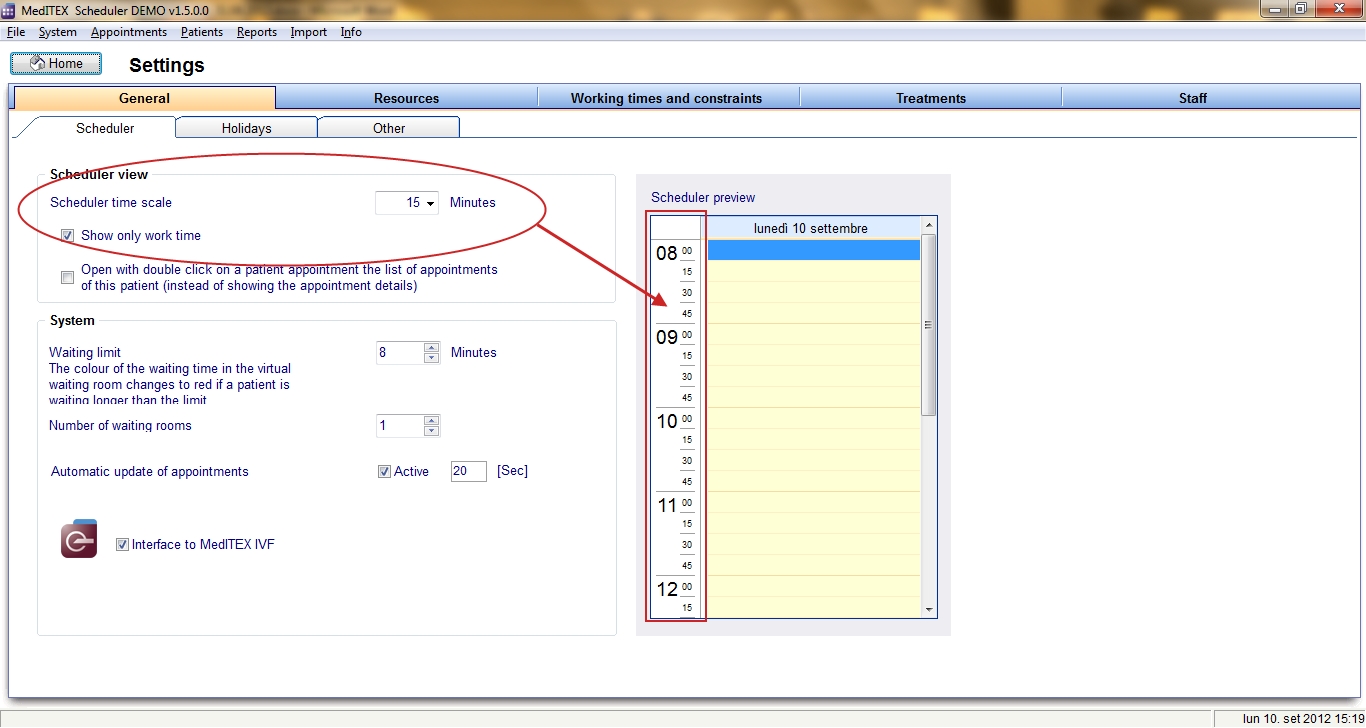
Task: Decrease the Waiting limit value
Action: point(432,358)
